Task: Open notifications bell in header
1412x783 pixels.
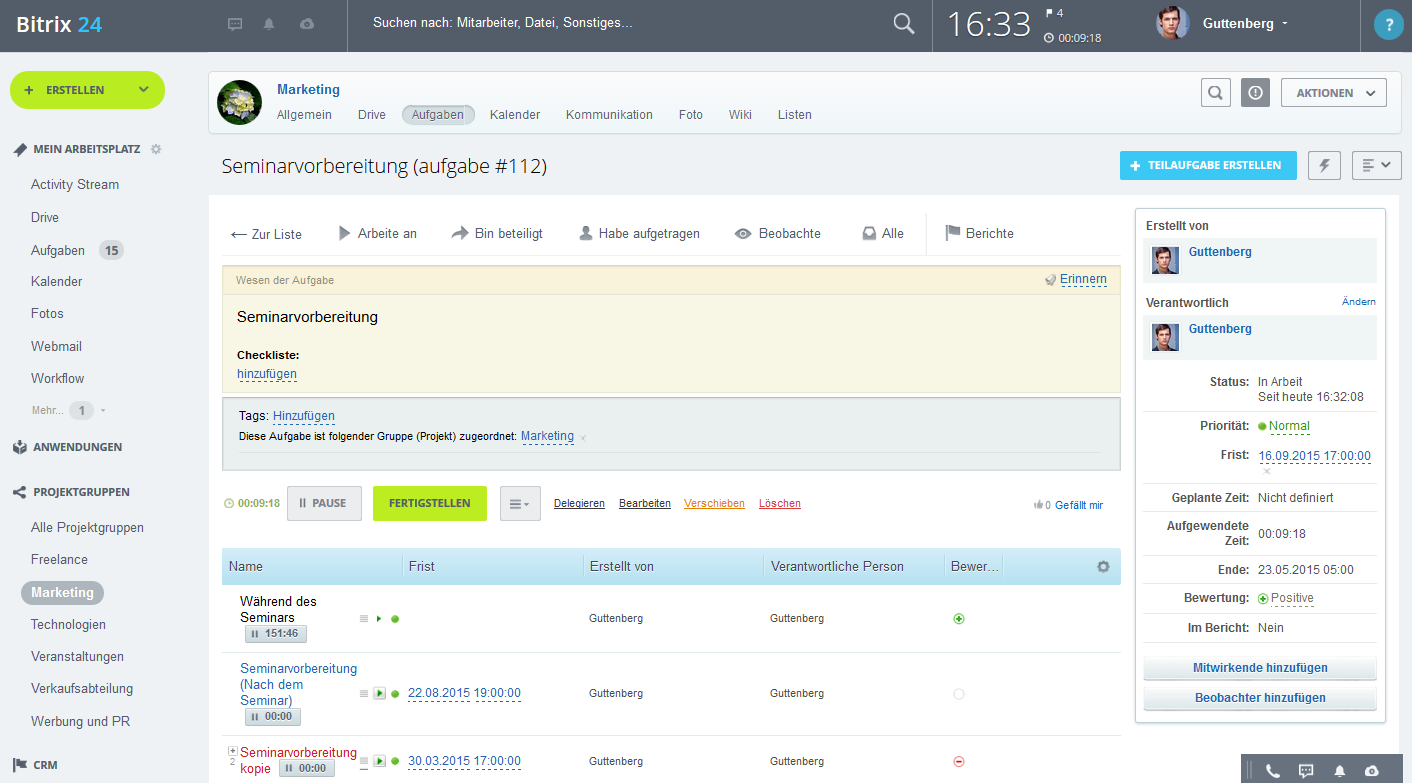Action: 269,24
